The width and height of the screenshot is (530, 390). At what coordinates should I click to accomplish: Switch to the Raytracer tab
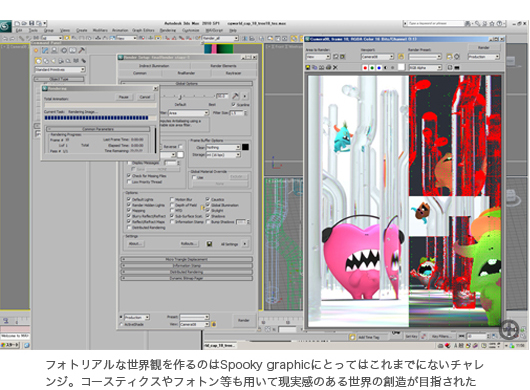tap(233, 73)
